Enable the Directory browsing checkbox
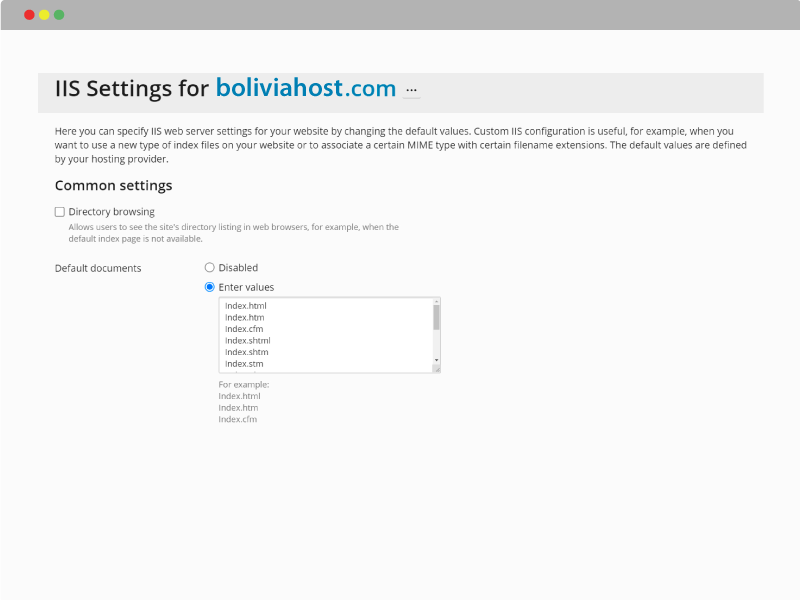 click(60, 212)
